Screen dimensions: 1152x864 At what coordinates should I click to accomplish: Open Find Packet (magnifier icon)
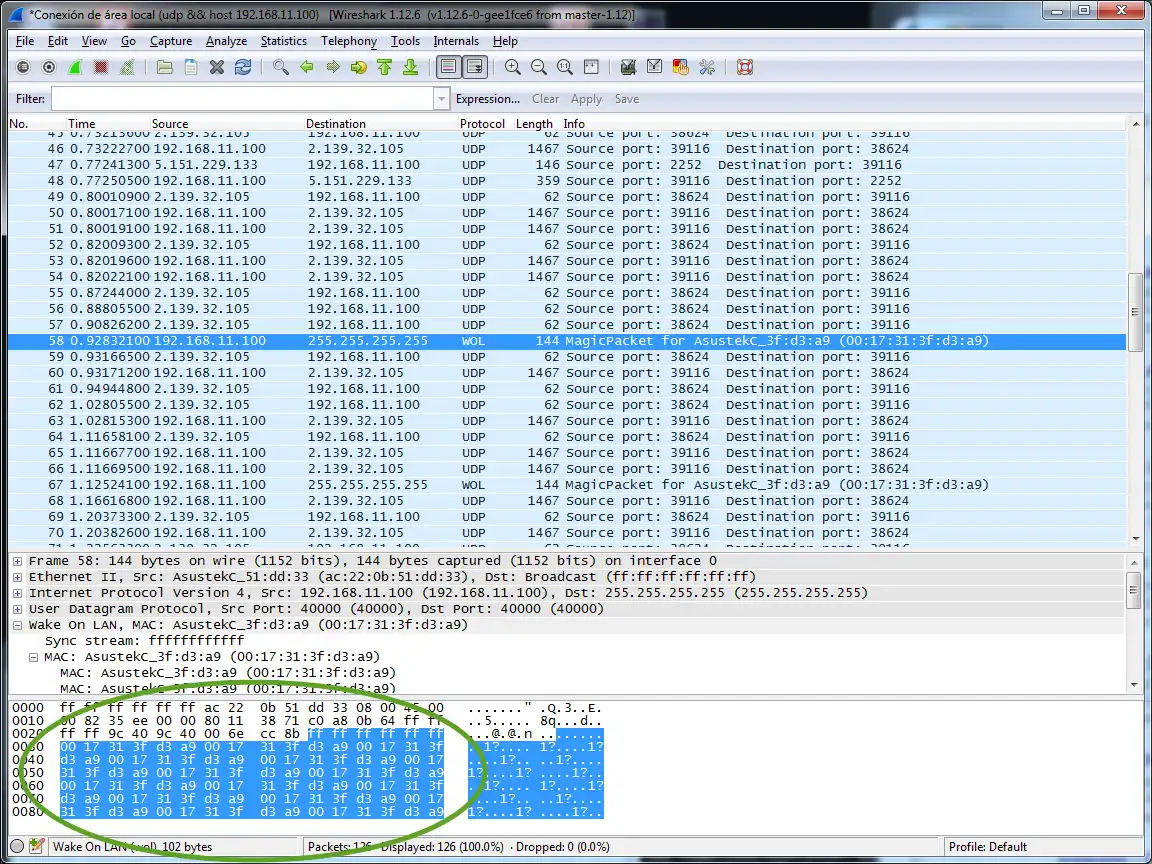281,68
